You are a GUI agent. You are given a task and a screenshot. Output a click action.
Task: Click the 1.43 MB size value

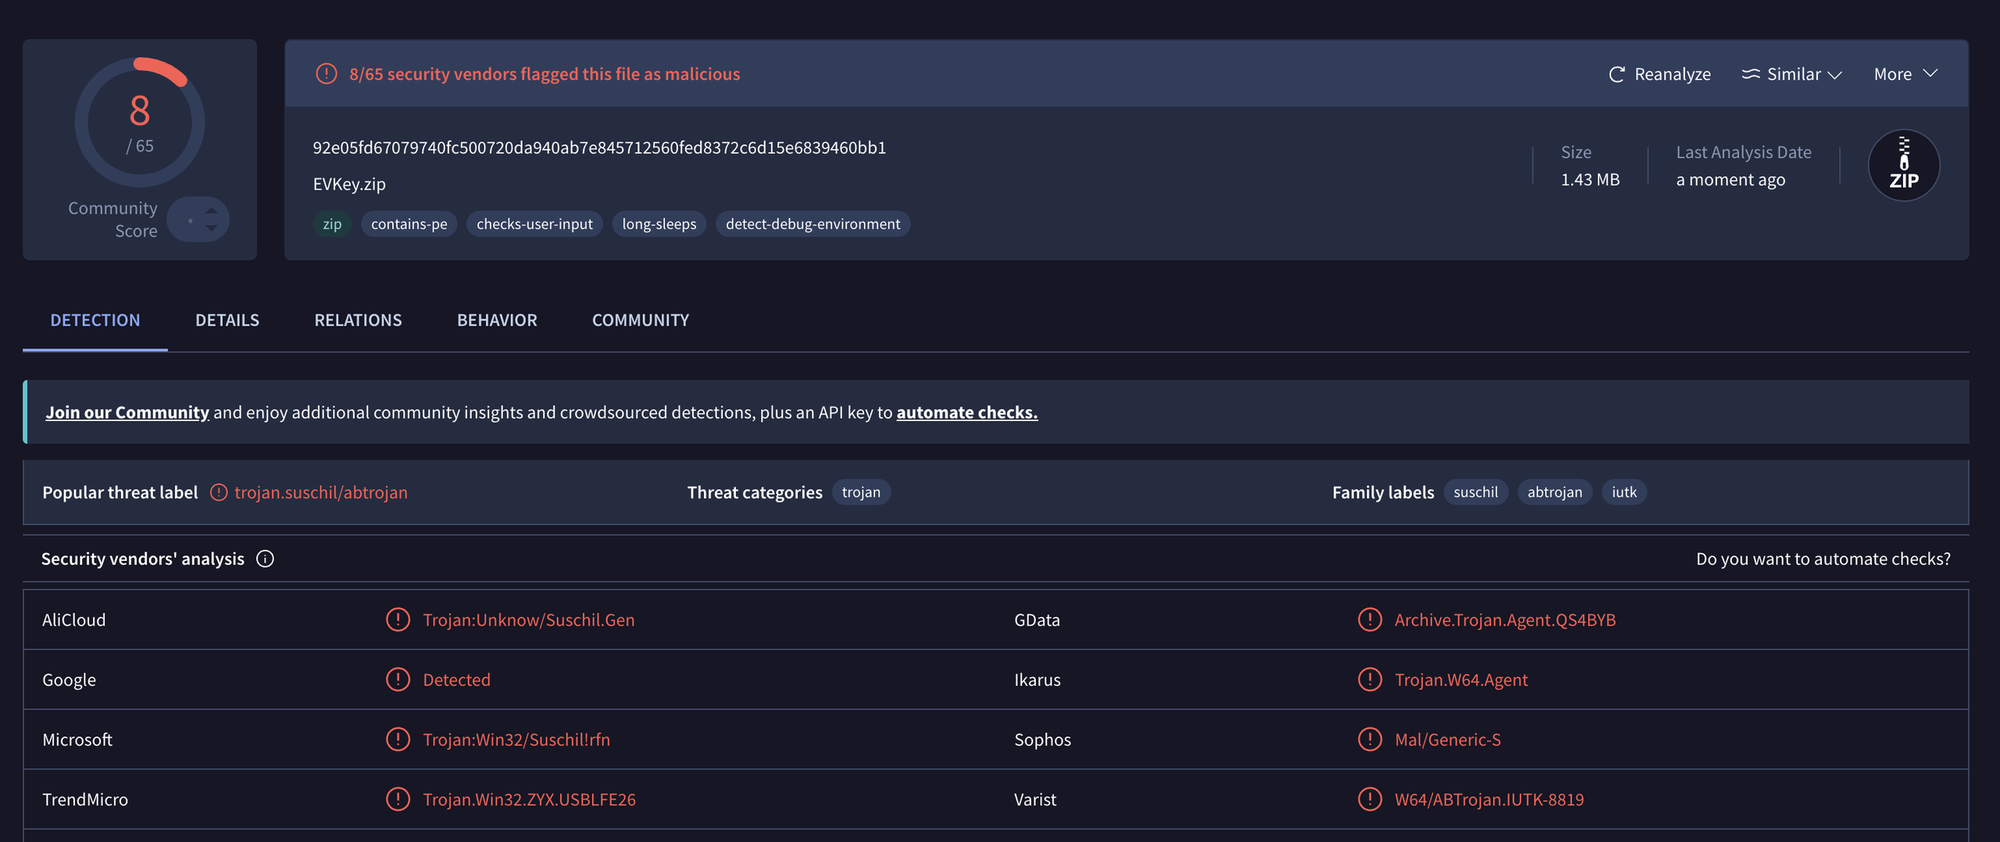(x=1590, y=180)
